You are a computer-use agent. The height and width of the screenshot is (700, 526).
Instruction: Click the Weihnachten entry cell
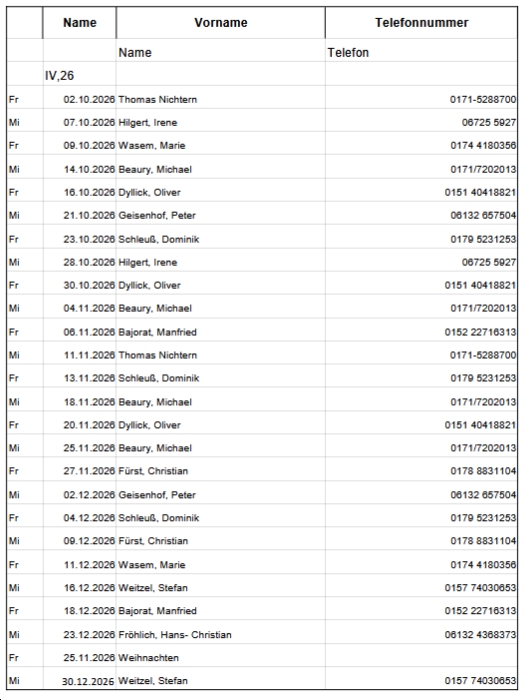(221, 658)
